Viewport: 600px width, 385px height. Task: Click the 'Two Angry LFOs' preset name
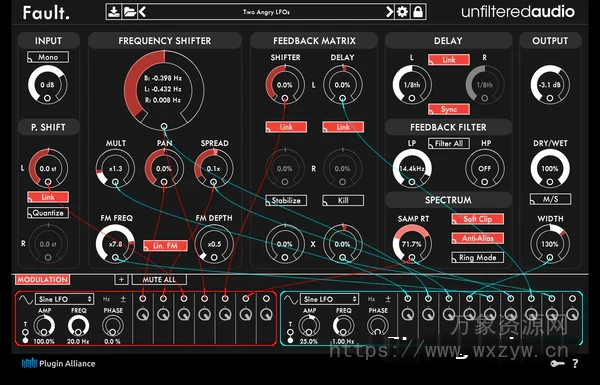point(266,12)
